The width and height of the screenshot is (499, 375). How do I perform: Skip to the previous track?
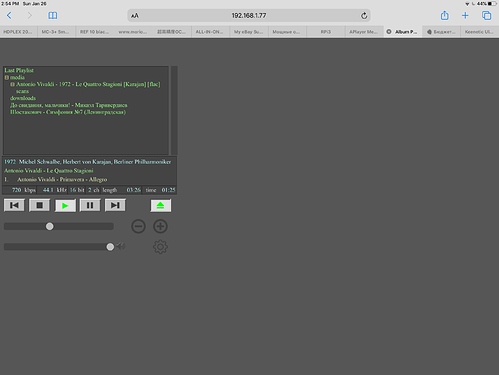14,205
